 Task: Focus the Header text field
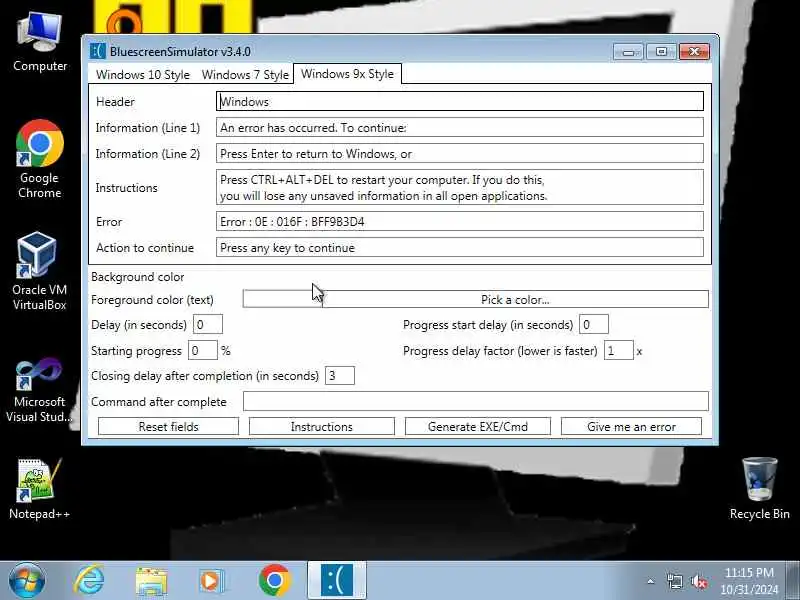pyautogui.click(x=460, y=102)
